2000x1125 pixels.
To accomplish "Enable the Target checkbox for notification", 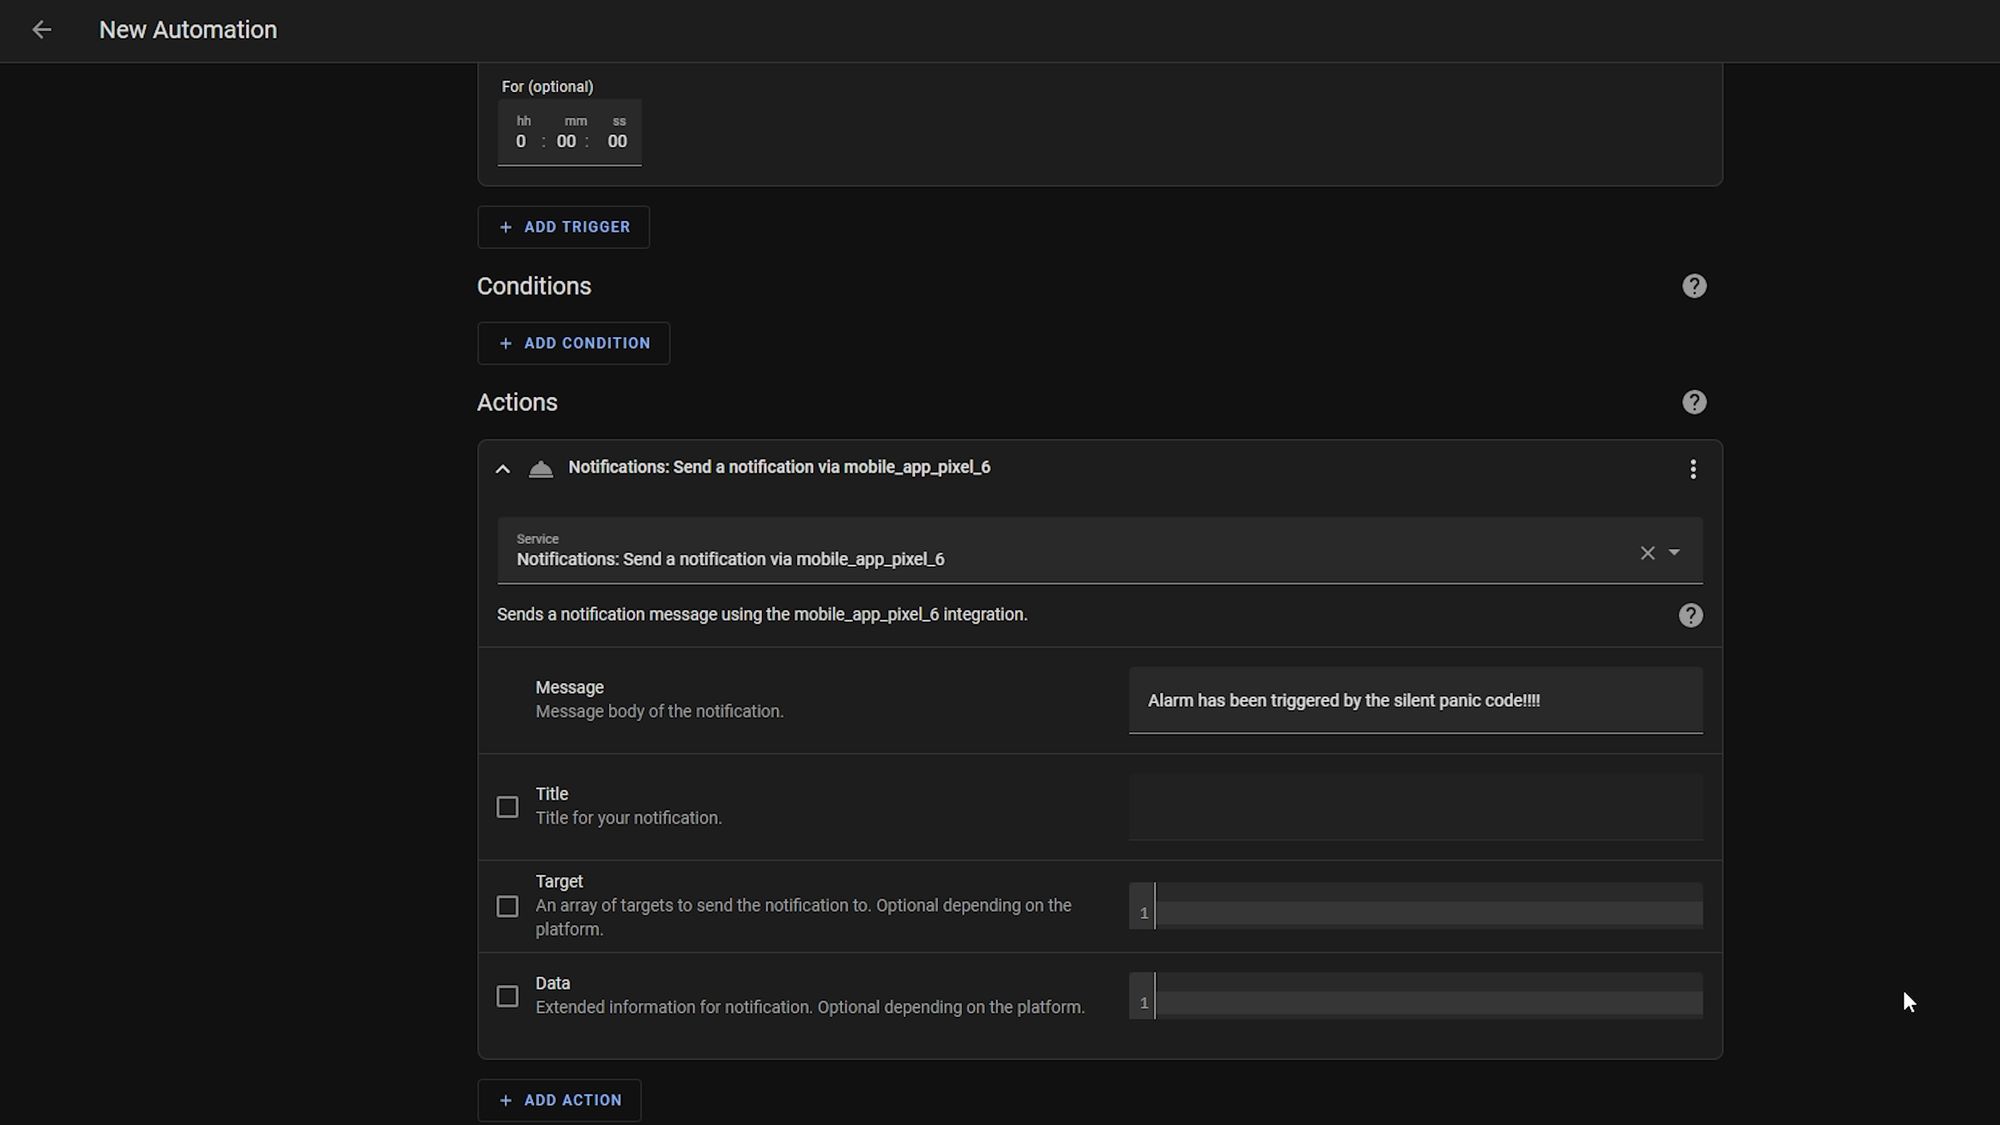I will pos(507,905).
